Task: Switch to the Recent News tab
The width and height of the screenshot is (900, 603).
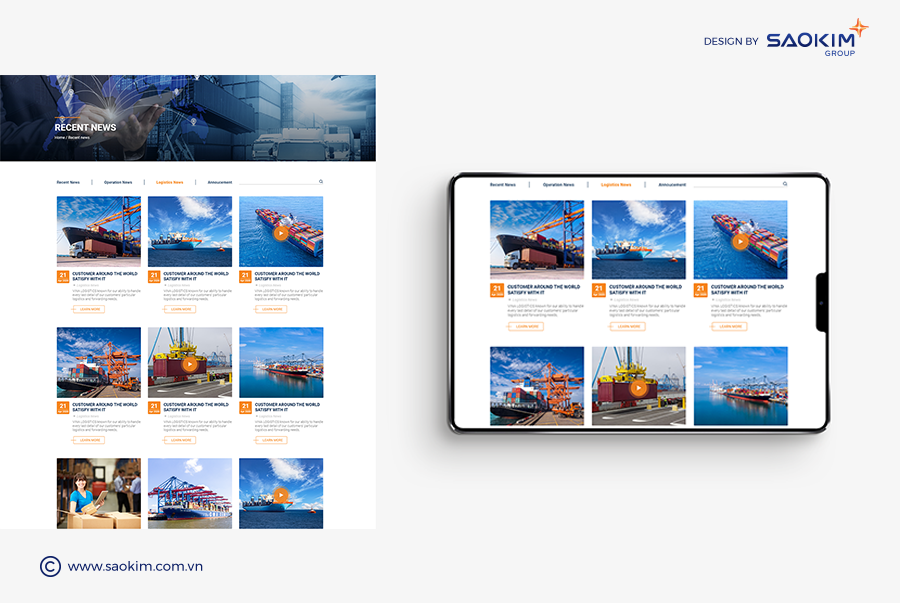Action: coord(69,182)
